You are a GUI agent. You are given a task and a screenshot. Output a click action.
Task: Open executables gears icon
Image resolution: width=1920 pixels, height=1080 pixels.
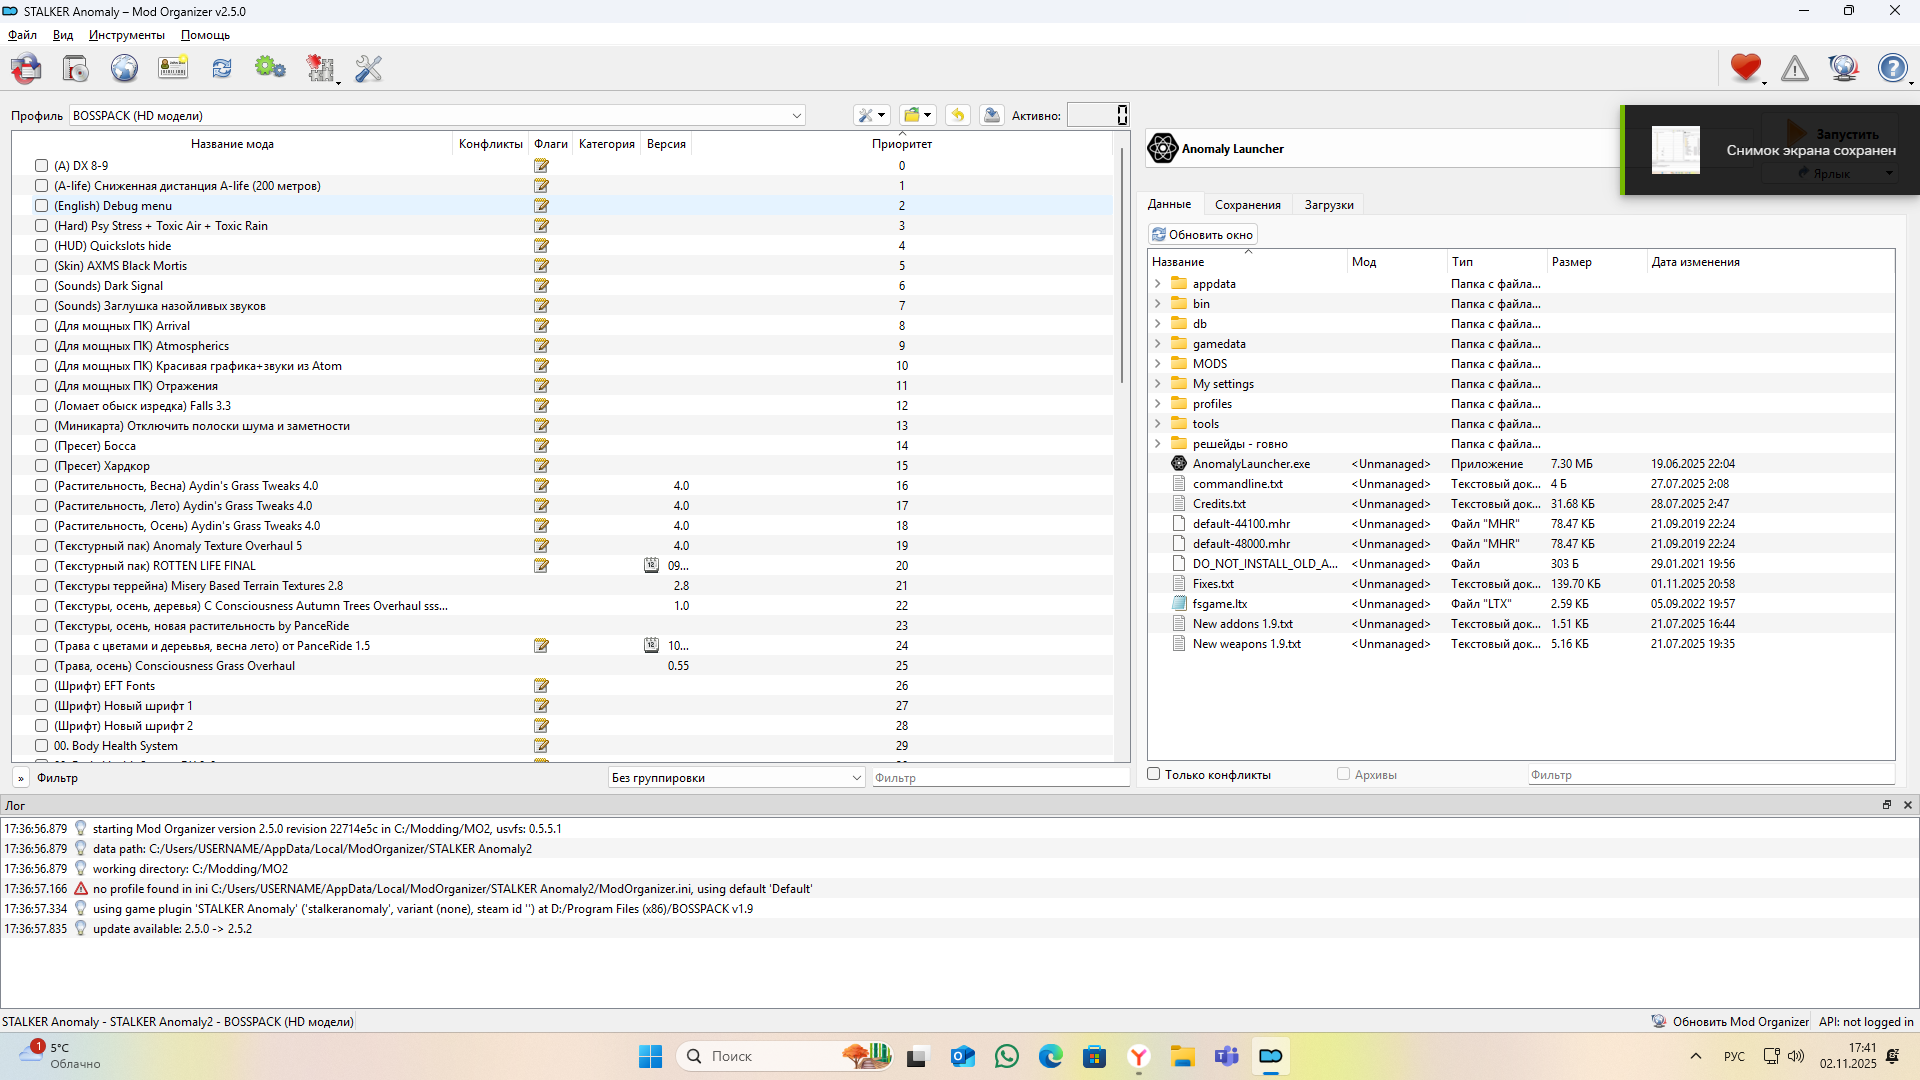coord(270,68)
